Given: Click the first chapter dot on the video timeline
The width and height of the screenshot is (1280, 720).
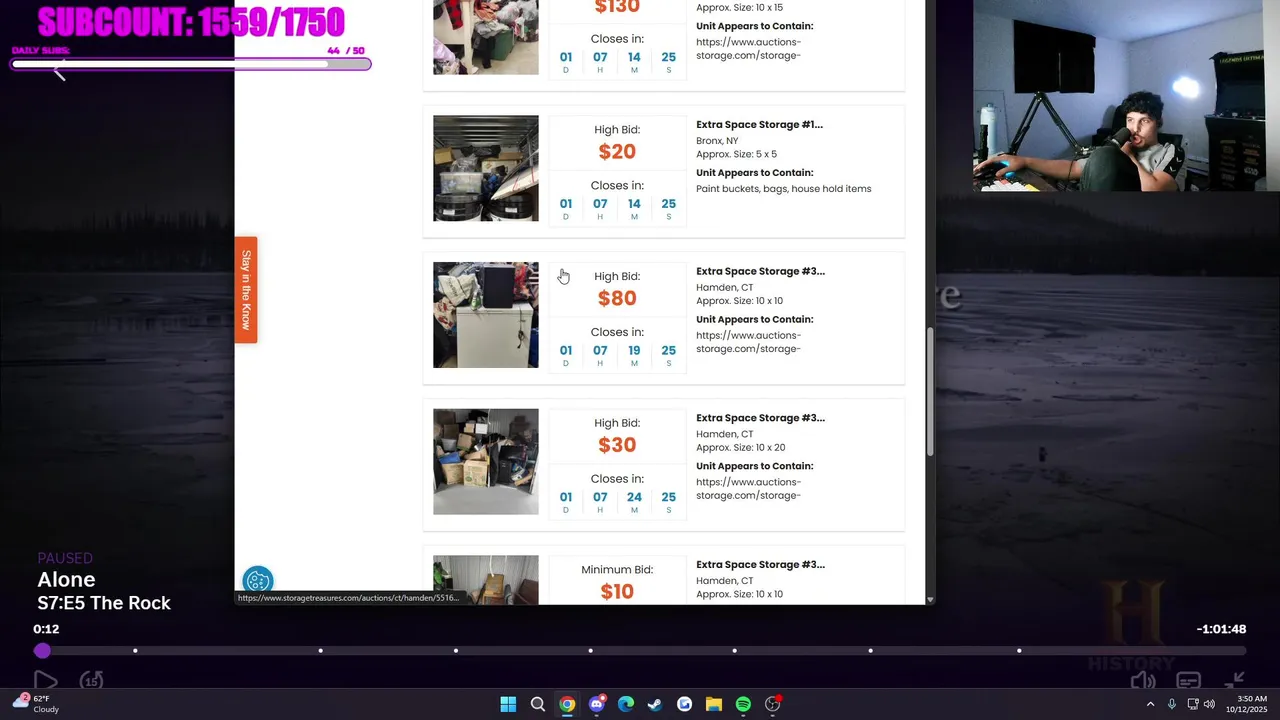Looking at the screenshot, I should pyautogui.click(x=135, y=651).
